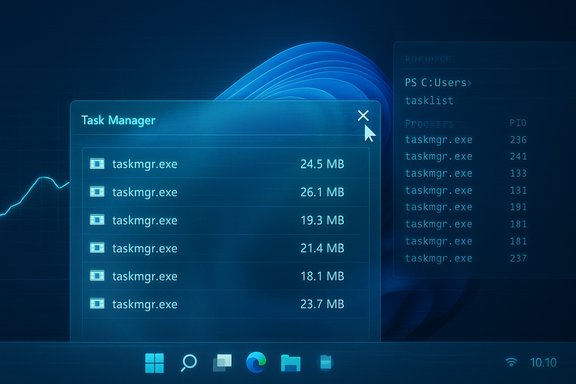
Task: Click the icon beside 23.7 MB process
Action: pos(97,304)
